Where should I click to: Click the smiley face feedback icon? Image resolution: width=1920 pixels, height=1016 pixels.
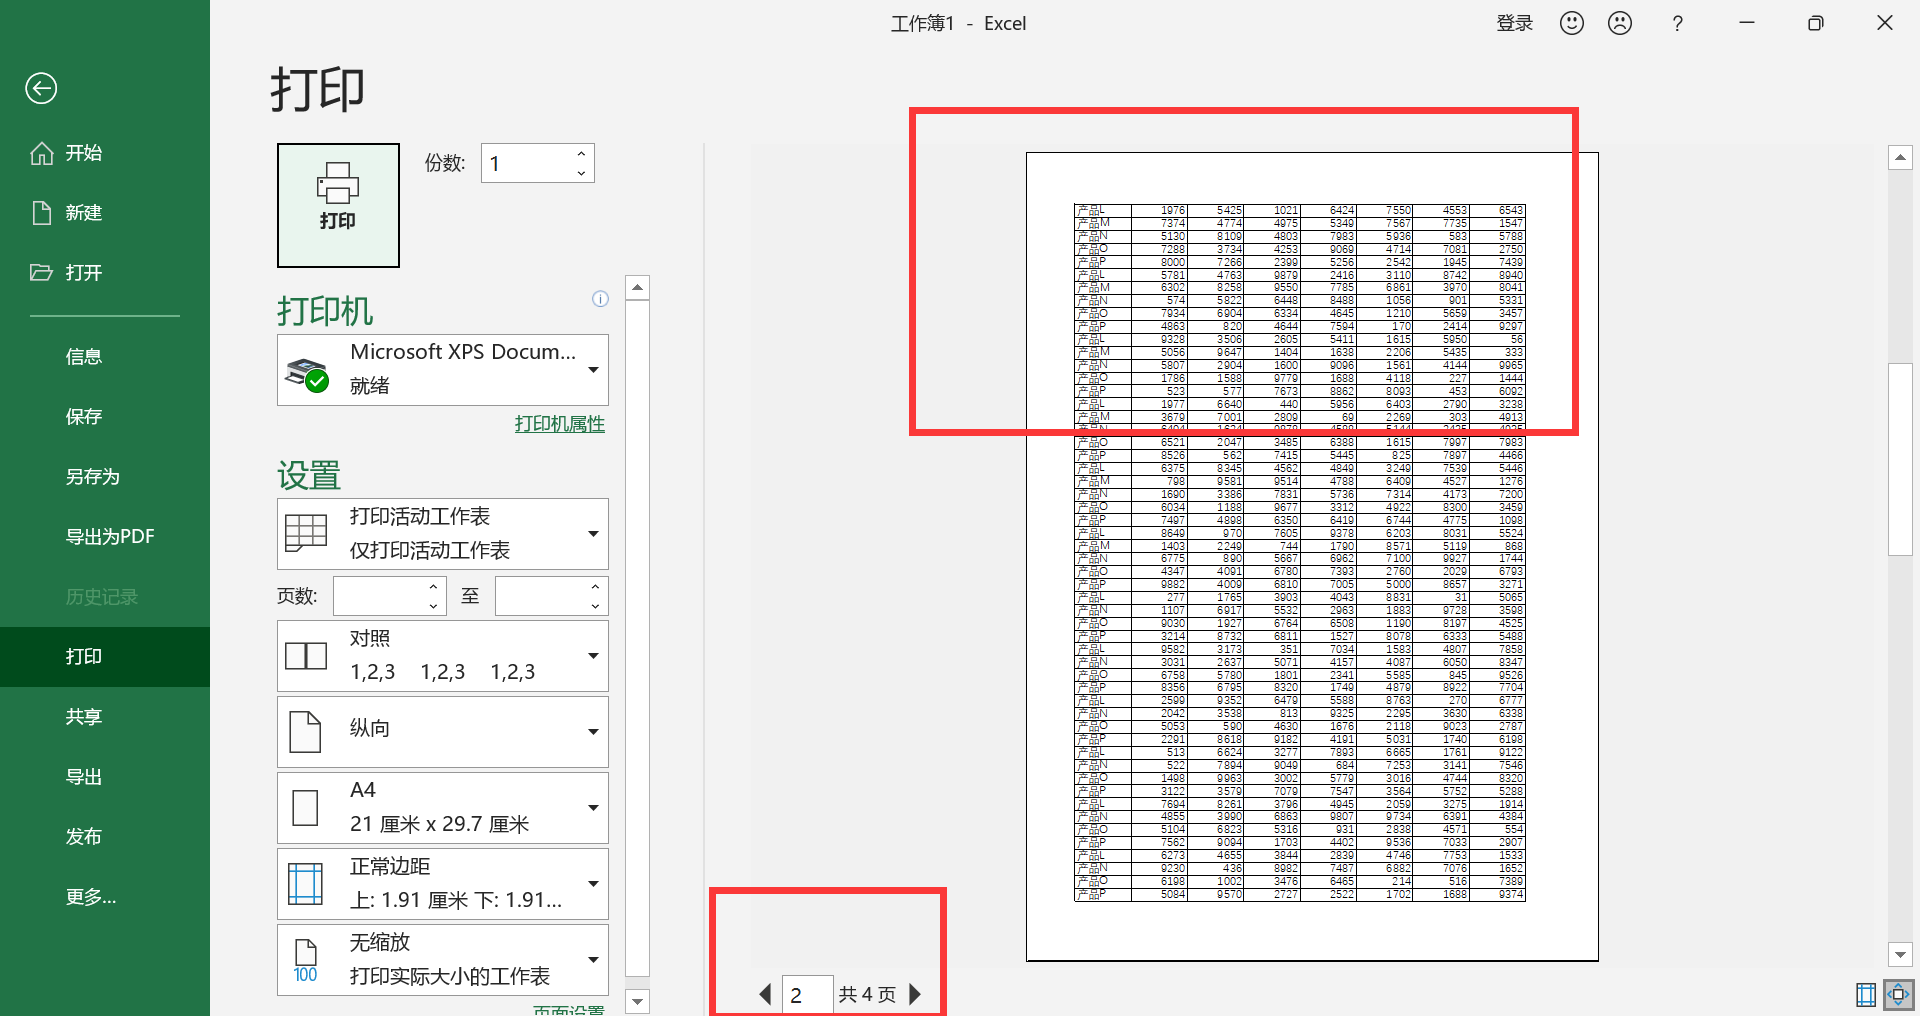[1572, 23]
